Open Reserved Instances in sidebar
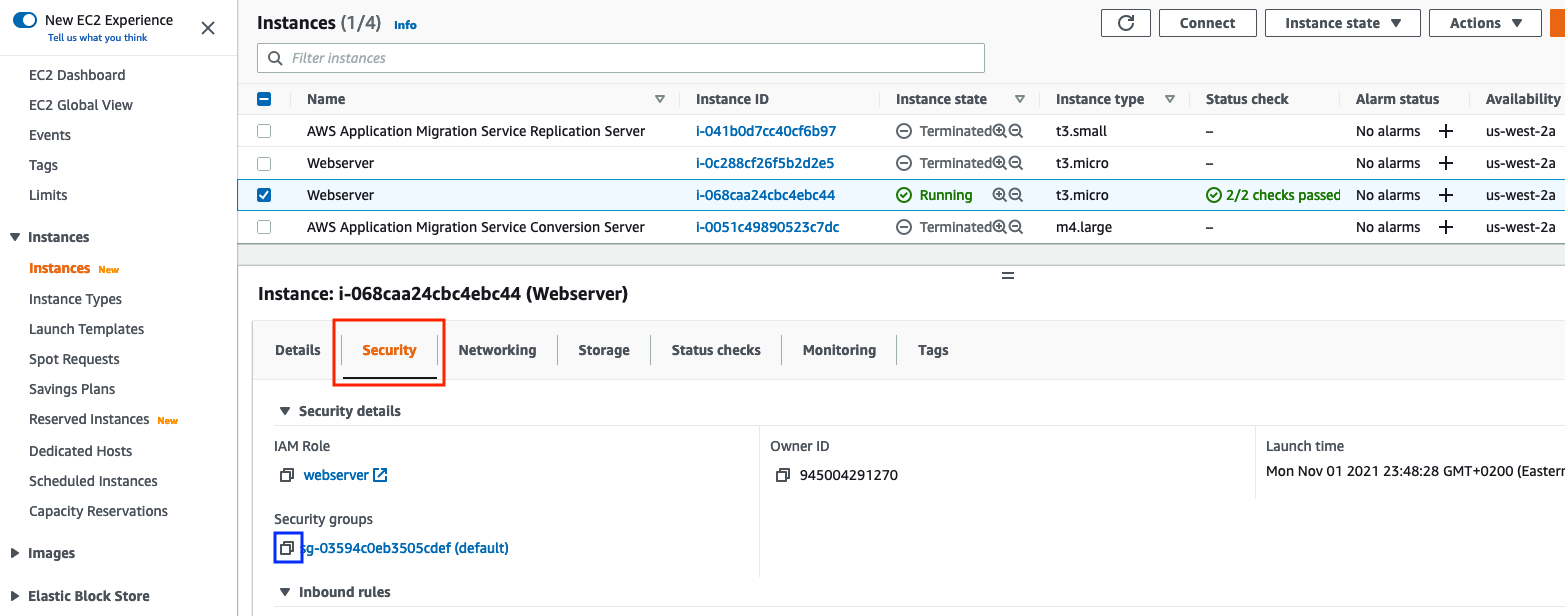Image resolution: width=1565 pixels, height=616 pixels. pos(89,419)
